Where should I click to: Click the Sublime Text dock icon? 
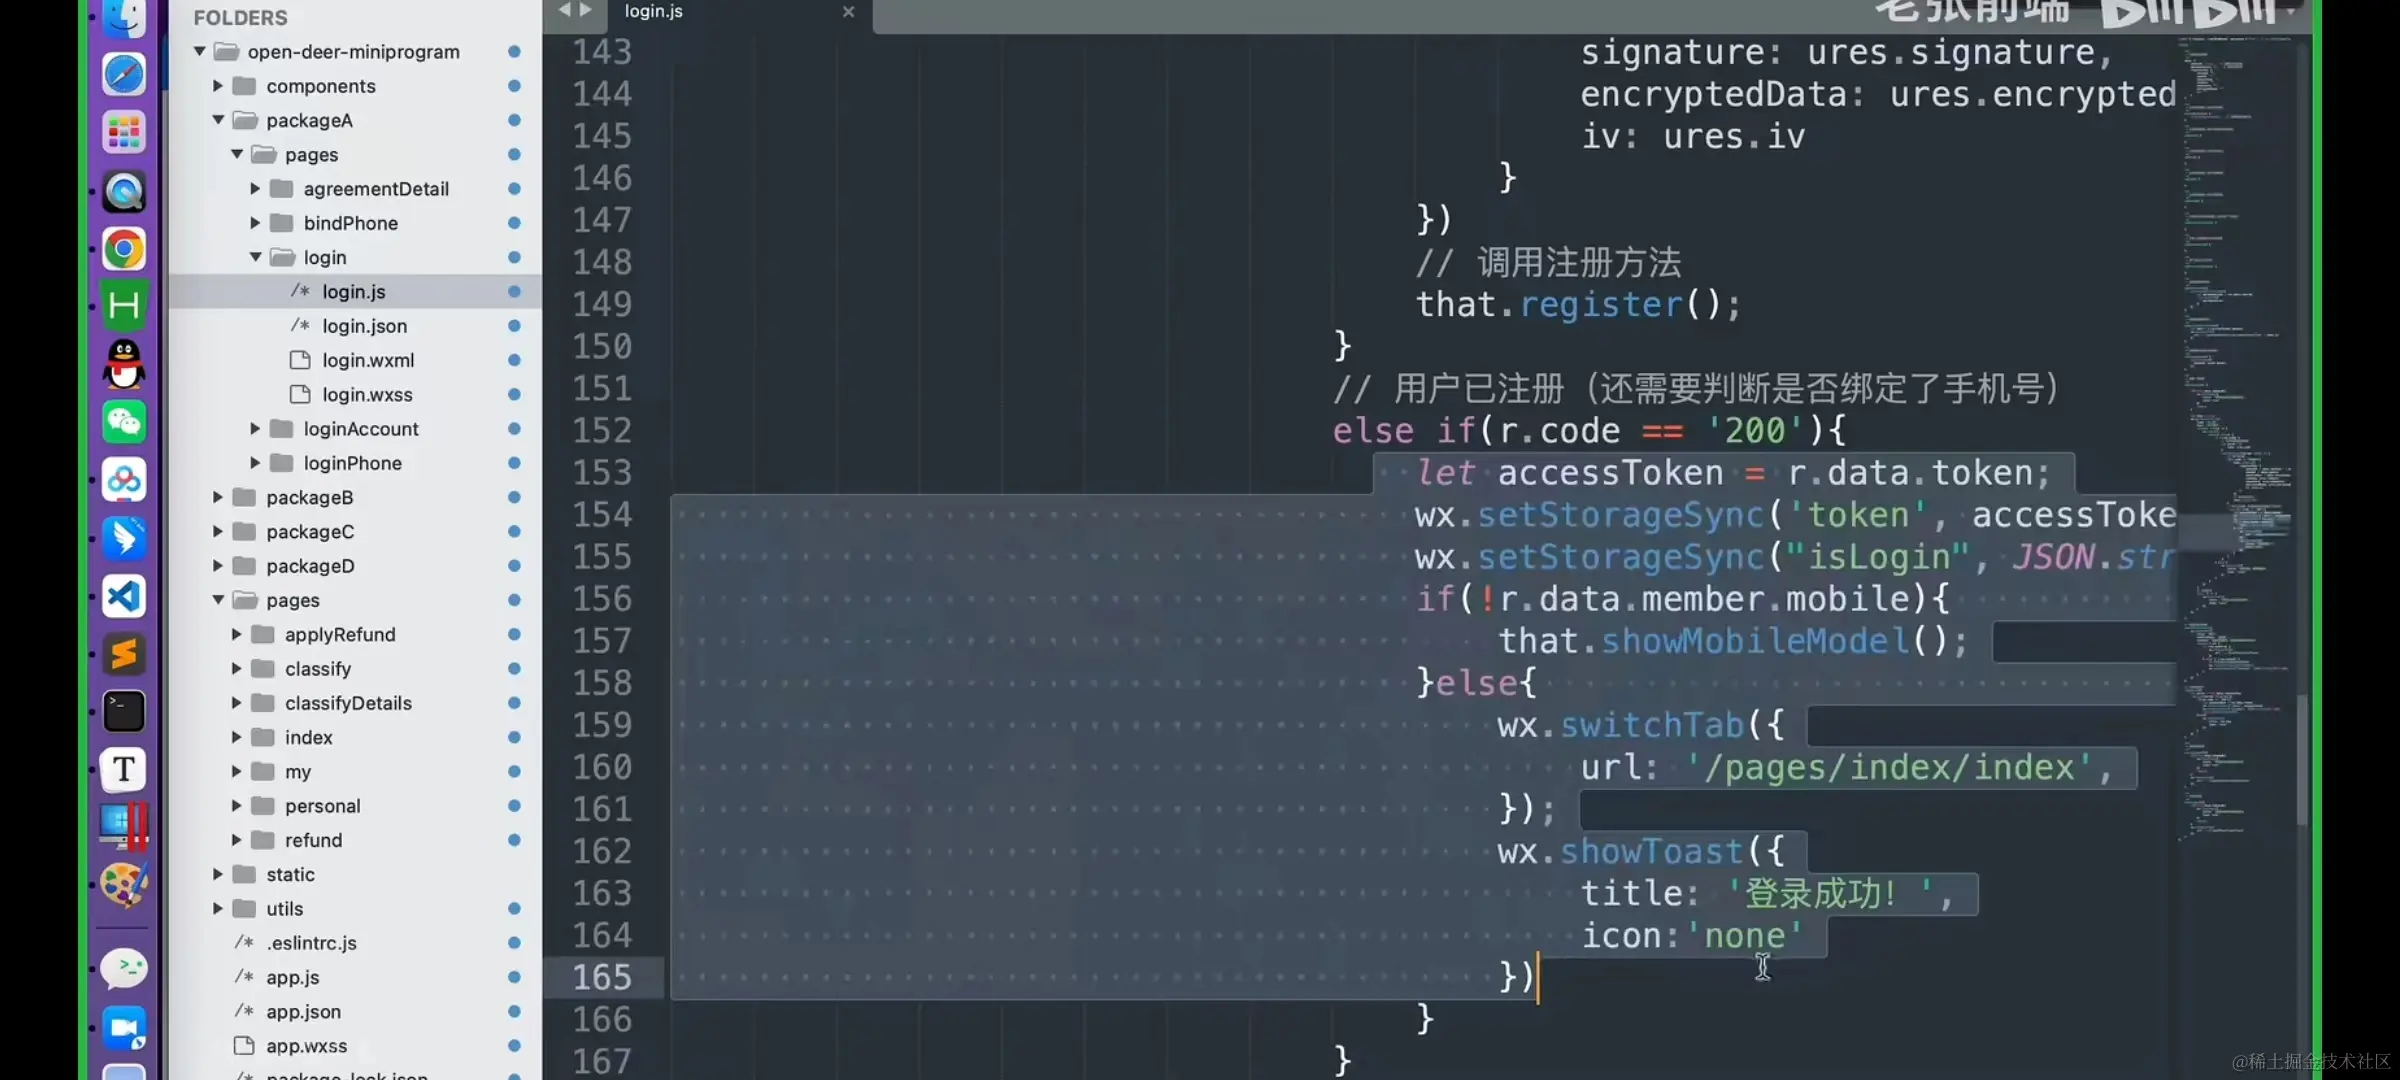(124, 655)
